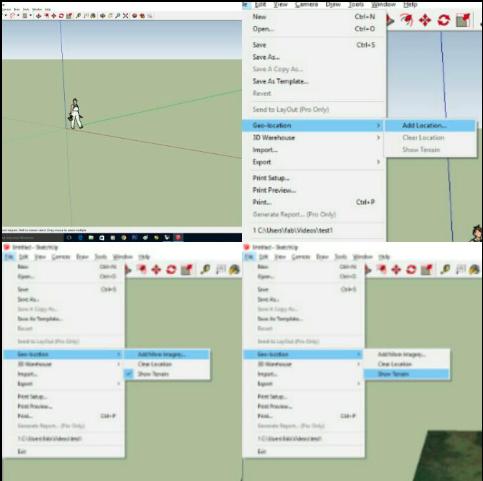The height and width of the screenshot is (481, 483).
Task: Click Exit in bottom-right screenshot File menu
Action: coord(303,452)
